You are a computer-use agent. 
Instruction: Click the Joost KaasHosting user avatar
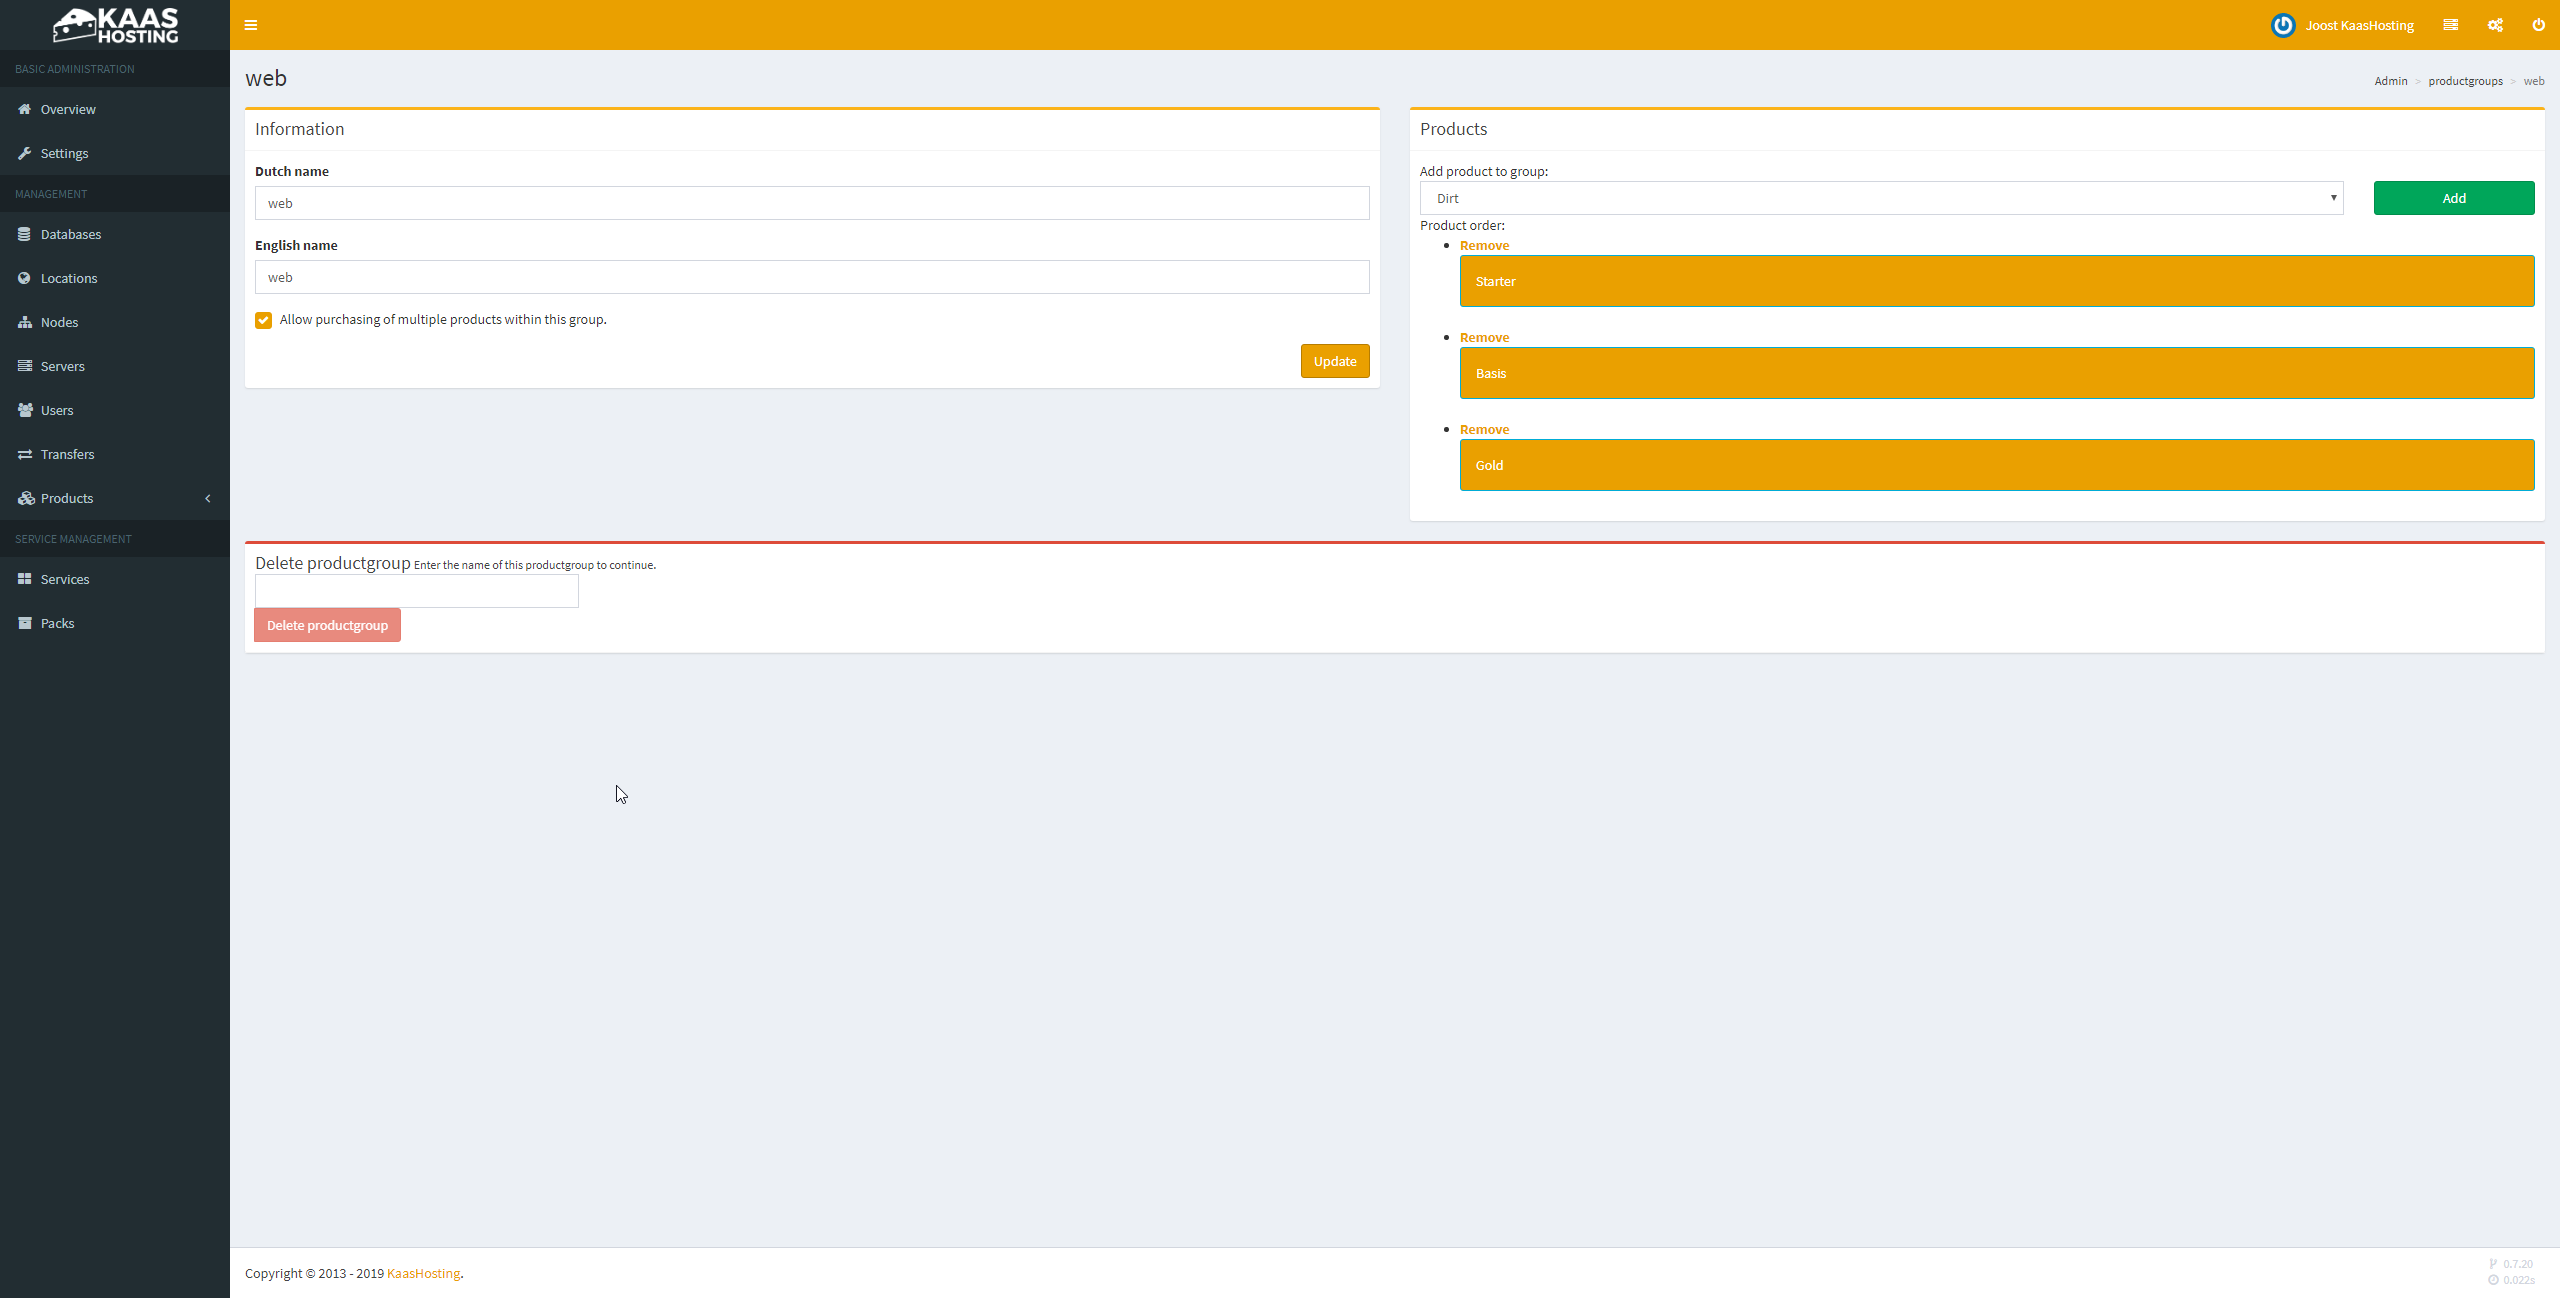click(2283, 25)
